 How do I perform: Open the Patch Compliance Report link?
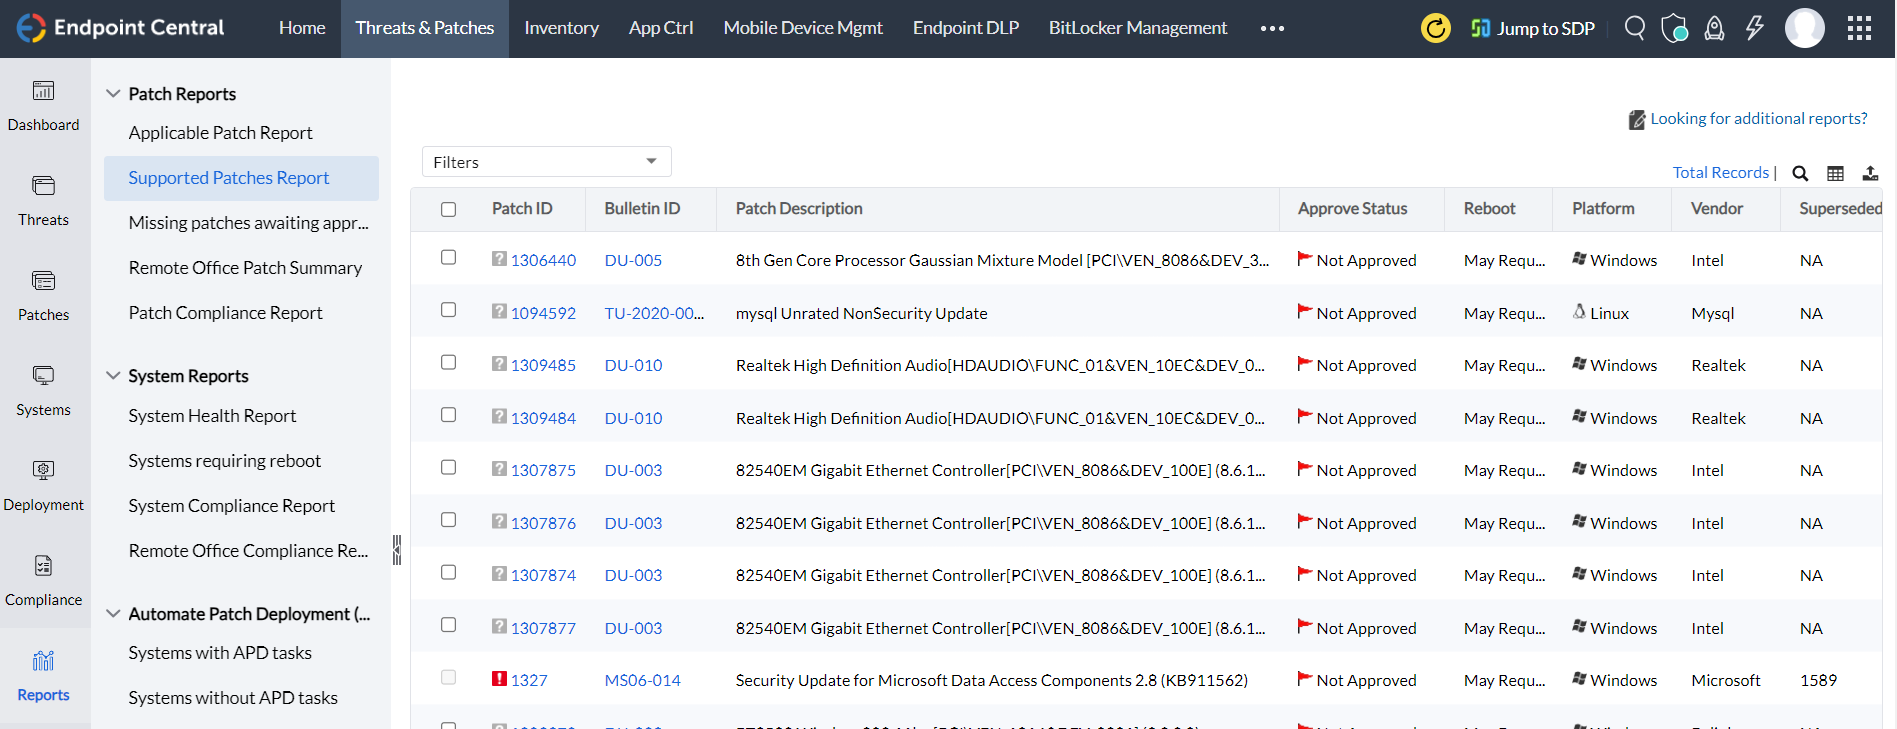pyautogui.click(x=225, y=313)
